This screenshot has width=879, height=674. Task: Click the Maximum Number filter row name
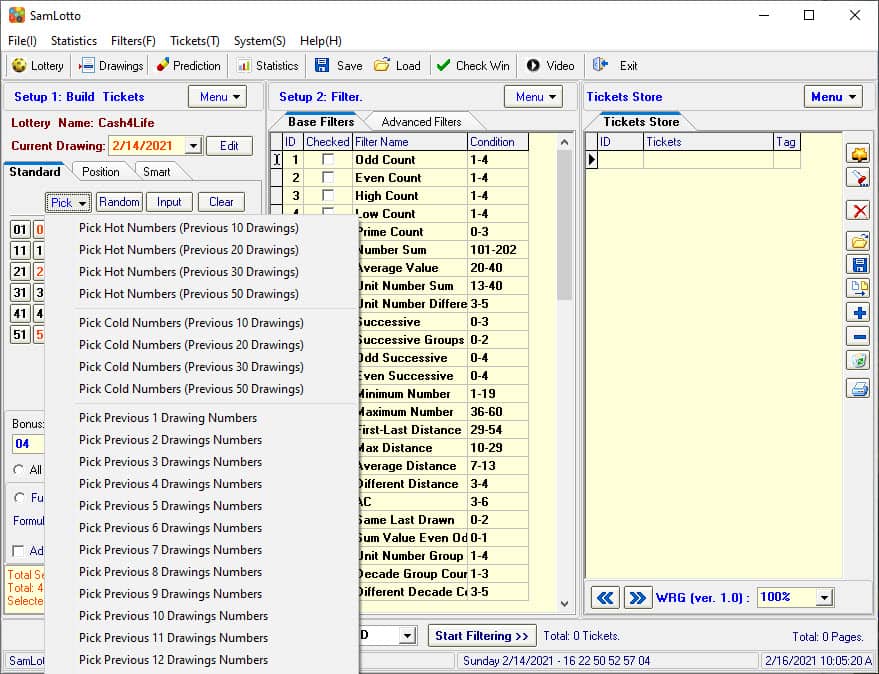click(411, 412)
